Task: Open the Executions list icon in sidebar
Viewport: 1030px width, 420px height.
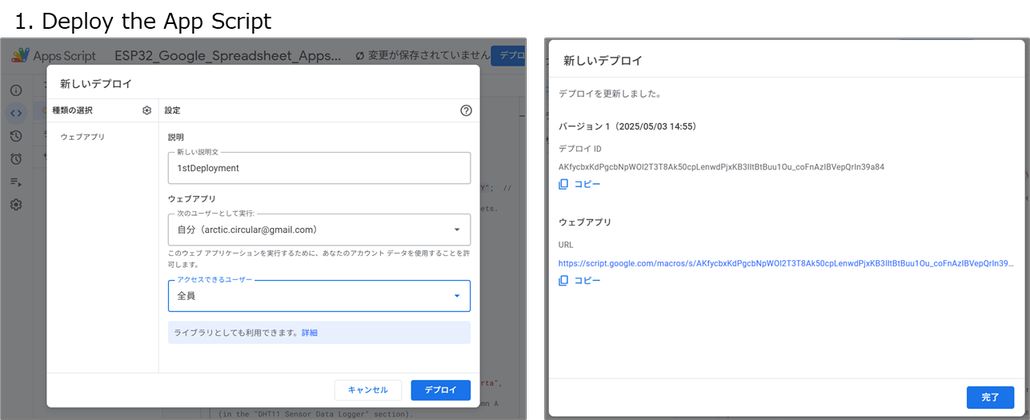Action: [x=16, y=182]
